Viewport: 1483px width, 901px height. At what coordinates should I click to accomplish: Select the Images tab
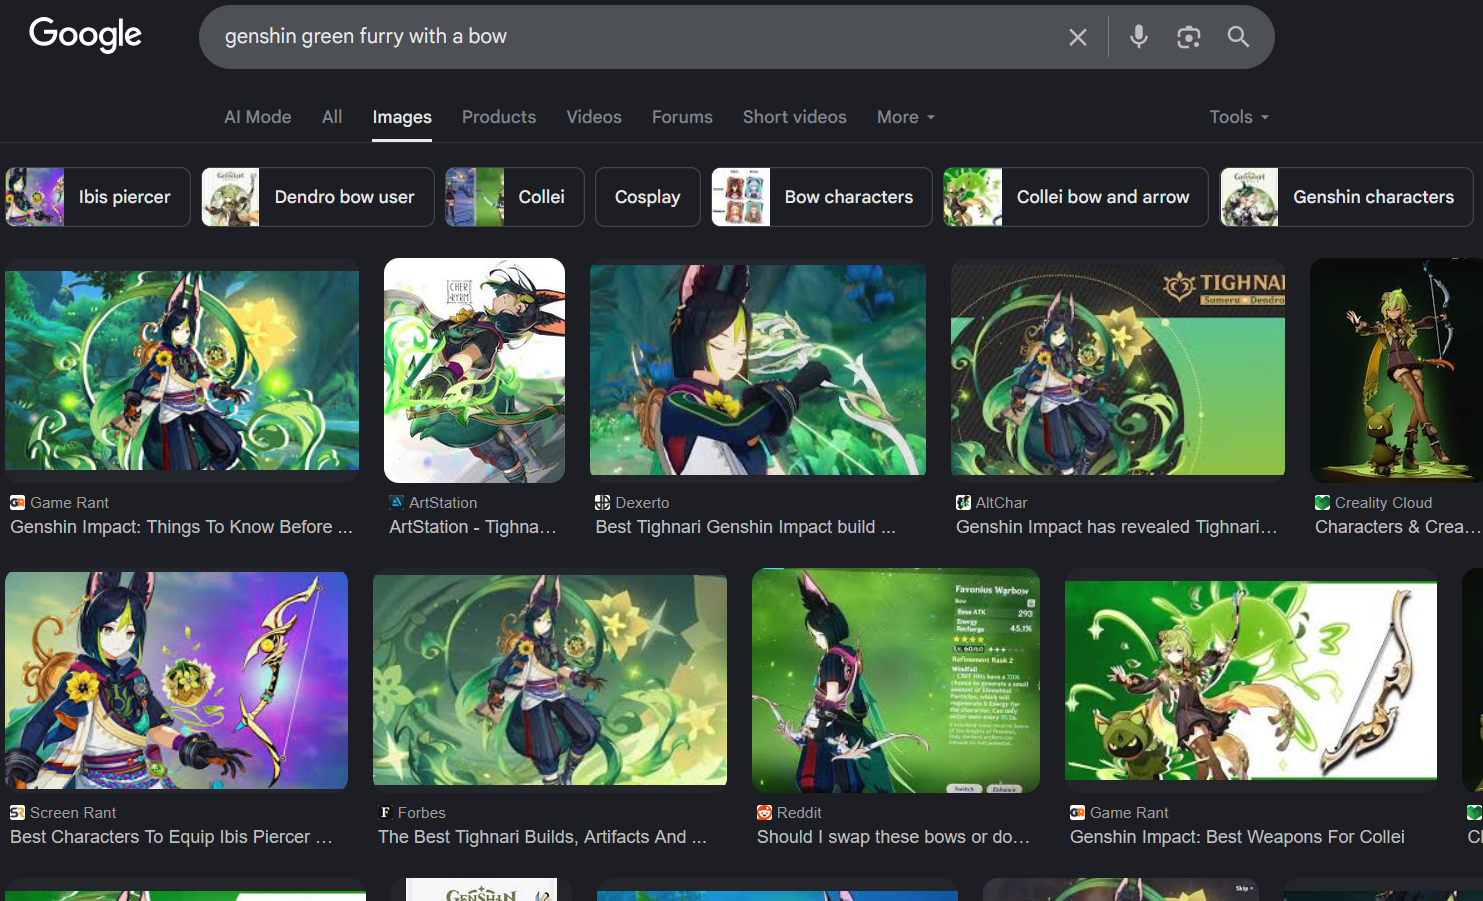[402, 117]
